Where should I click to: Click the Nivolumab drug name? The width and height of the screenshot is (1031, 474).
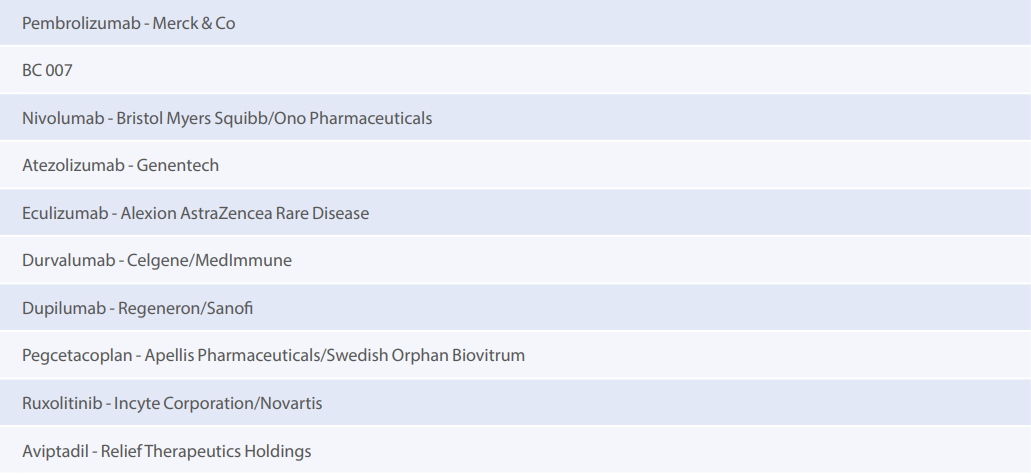63,118
